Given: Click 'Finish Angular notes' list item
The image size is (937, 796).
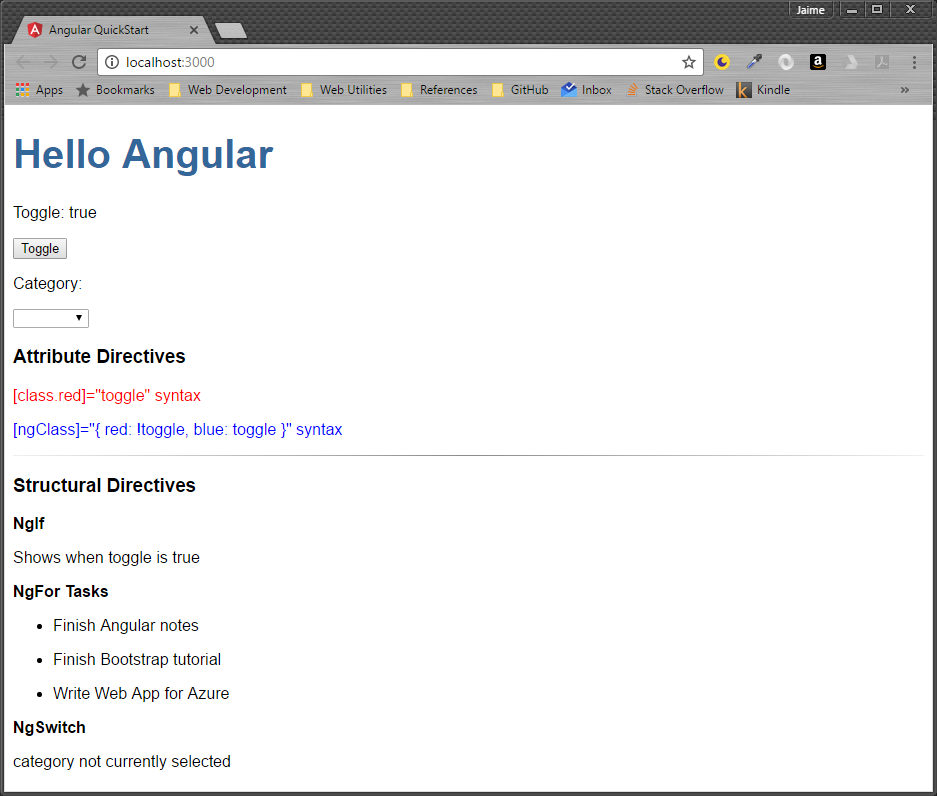Looking at the screenshot, I should (x=125, y=626).
